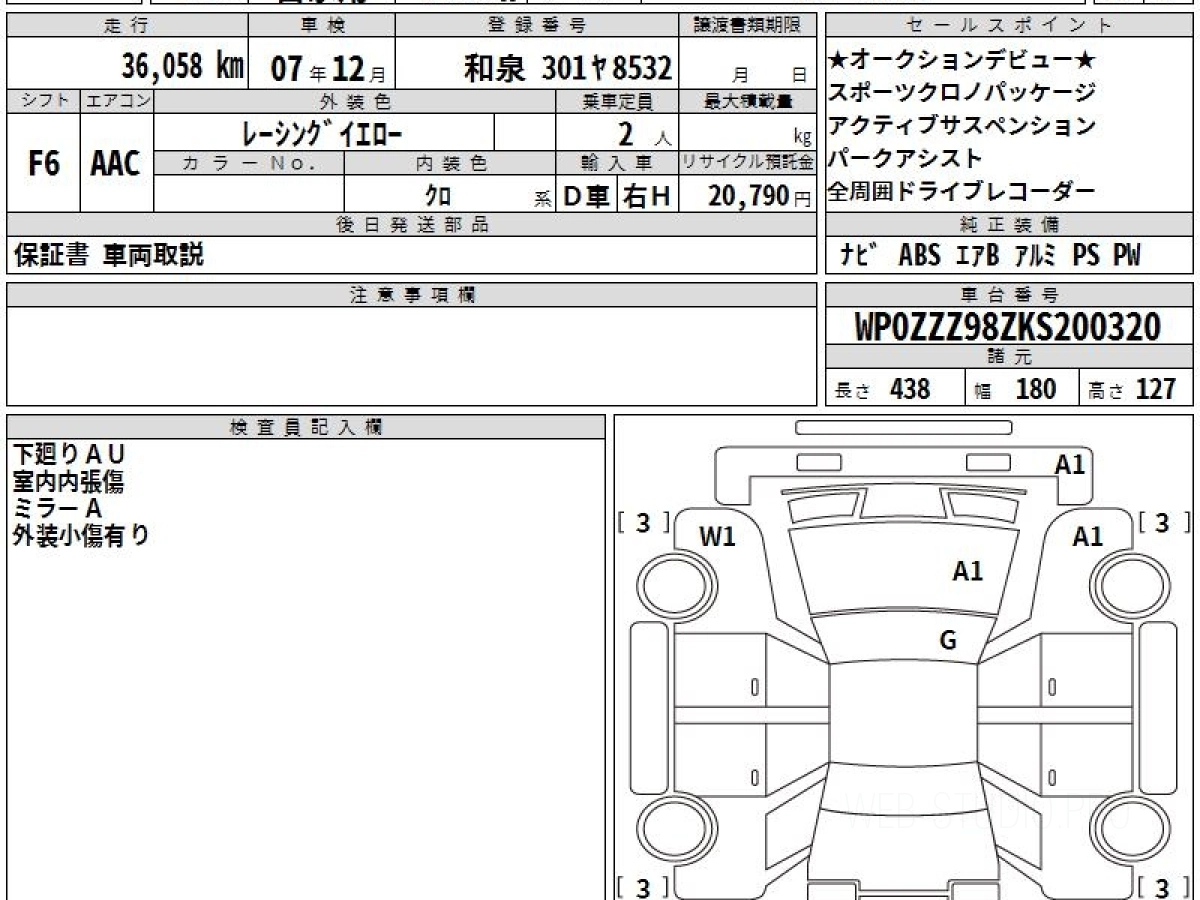Click the 譲渡書類期限 header

click(x=749, y=26)
